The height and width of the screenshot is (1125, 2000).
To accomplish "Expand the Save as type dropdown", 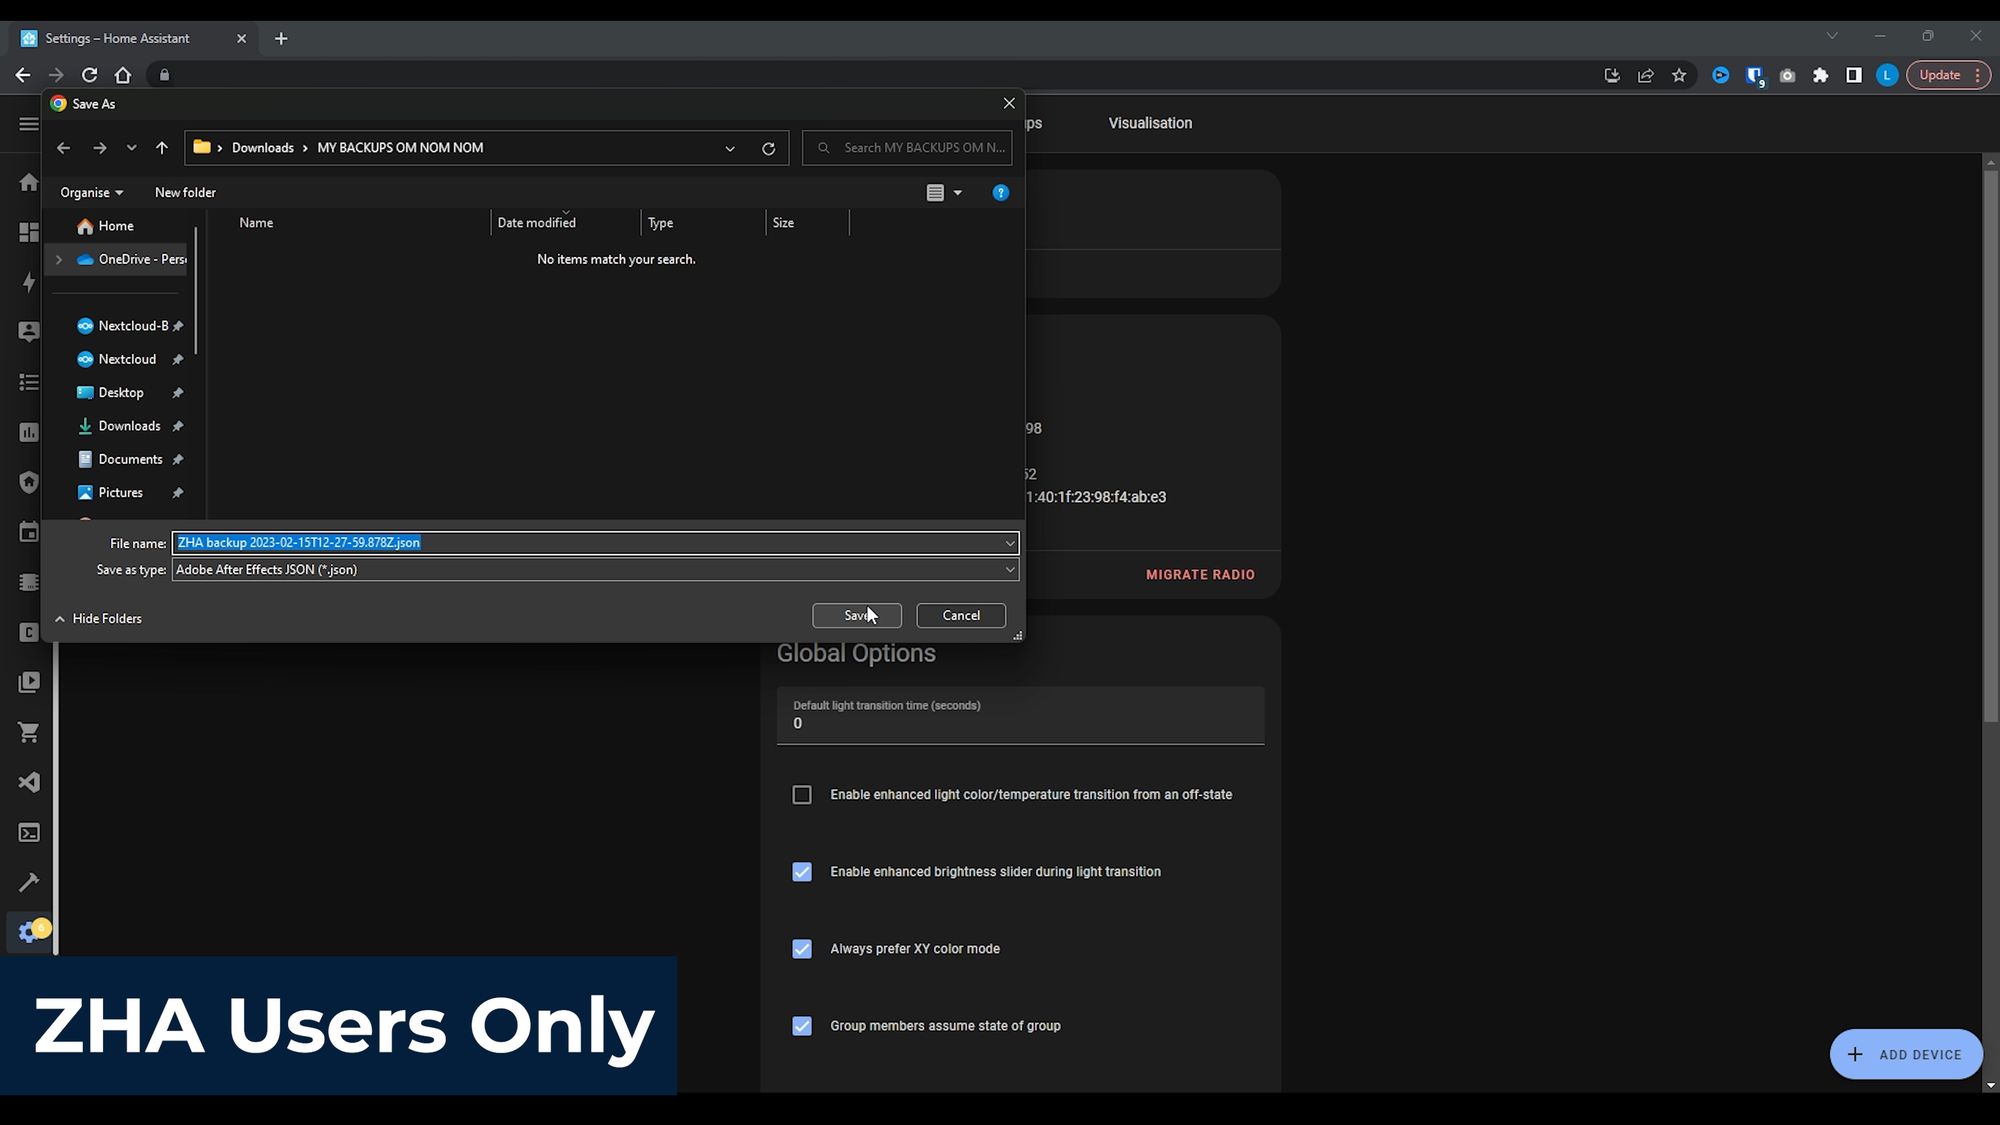I will 1011,570.
